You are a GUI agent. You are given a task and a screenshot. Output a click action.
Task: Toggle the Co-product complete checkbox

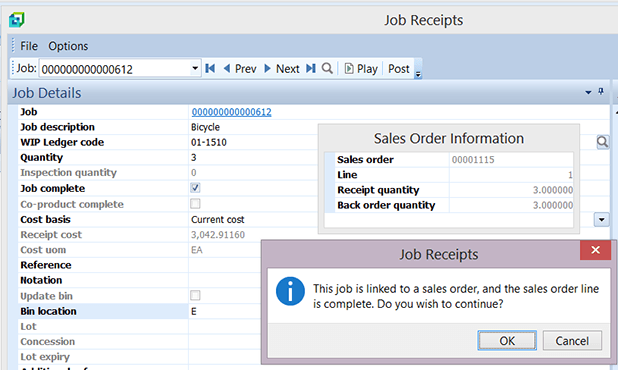[195, 204]
